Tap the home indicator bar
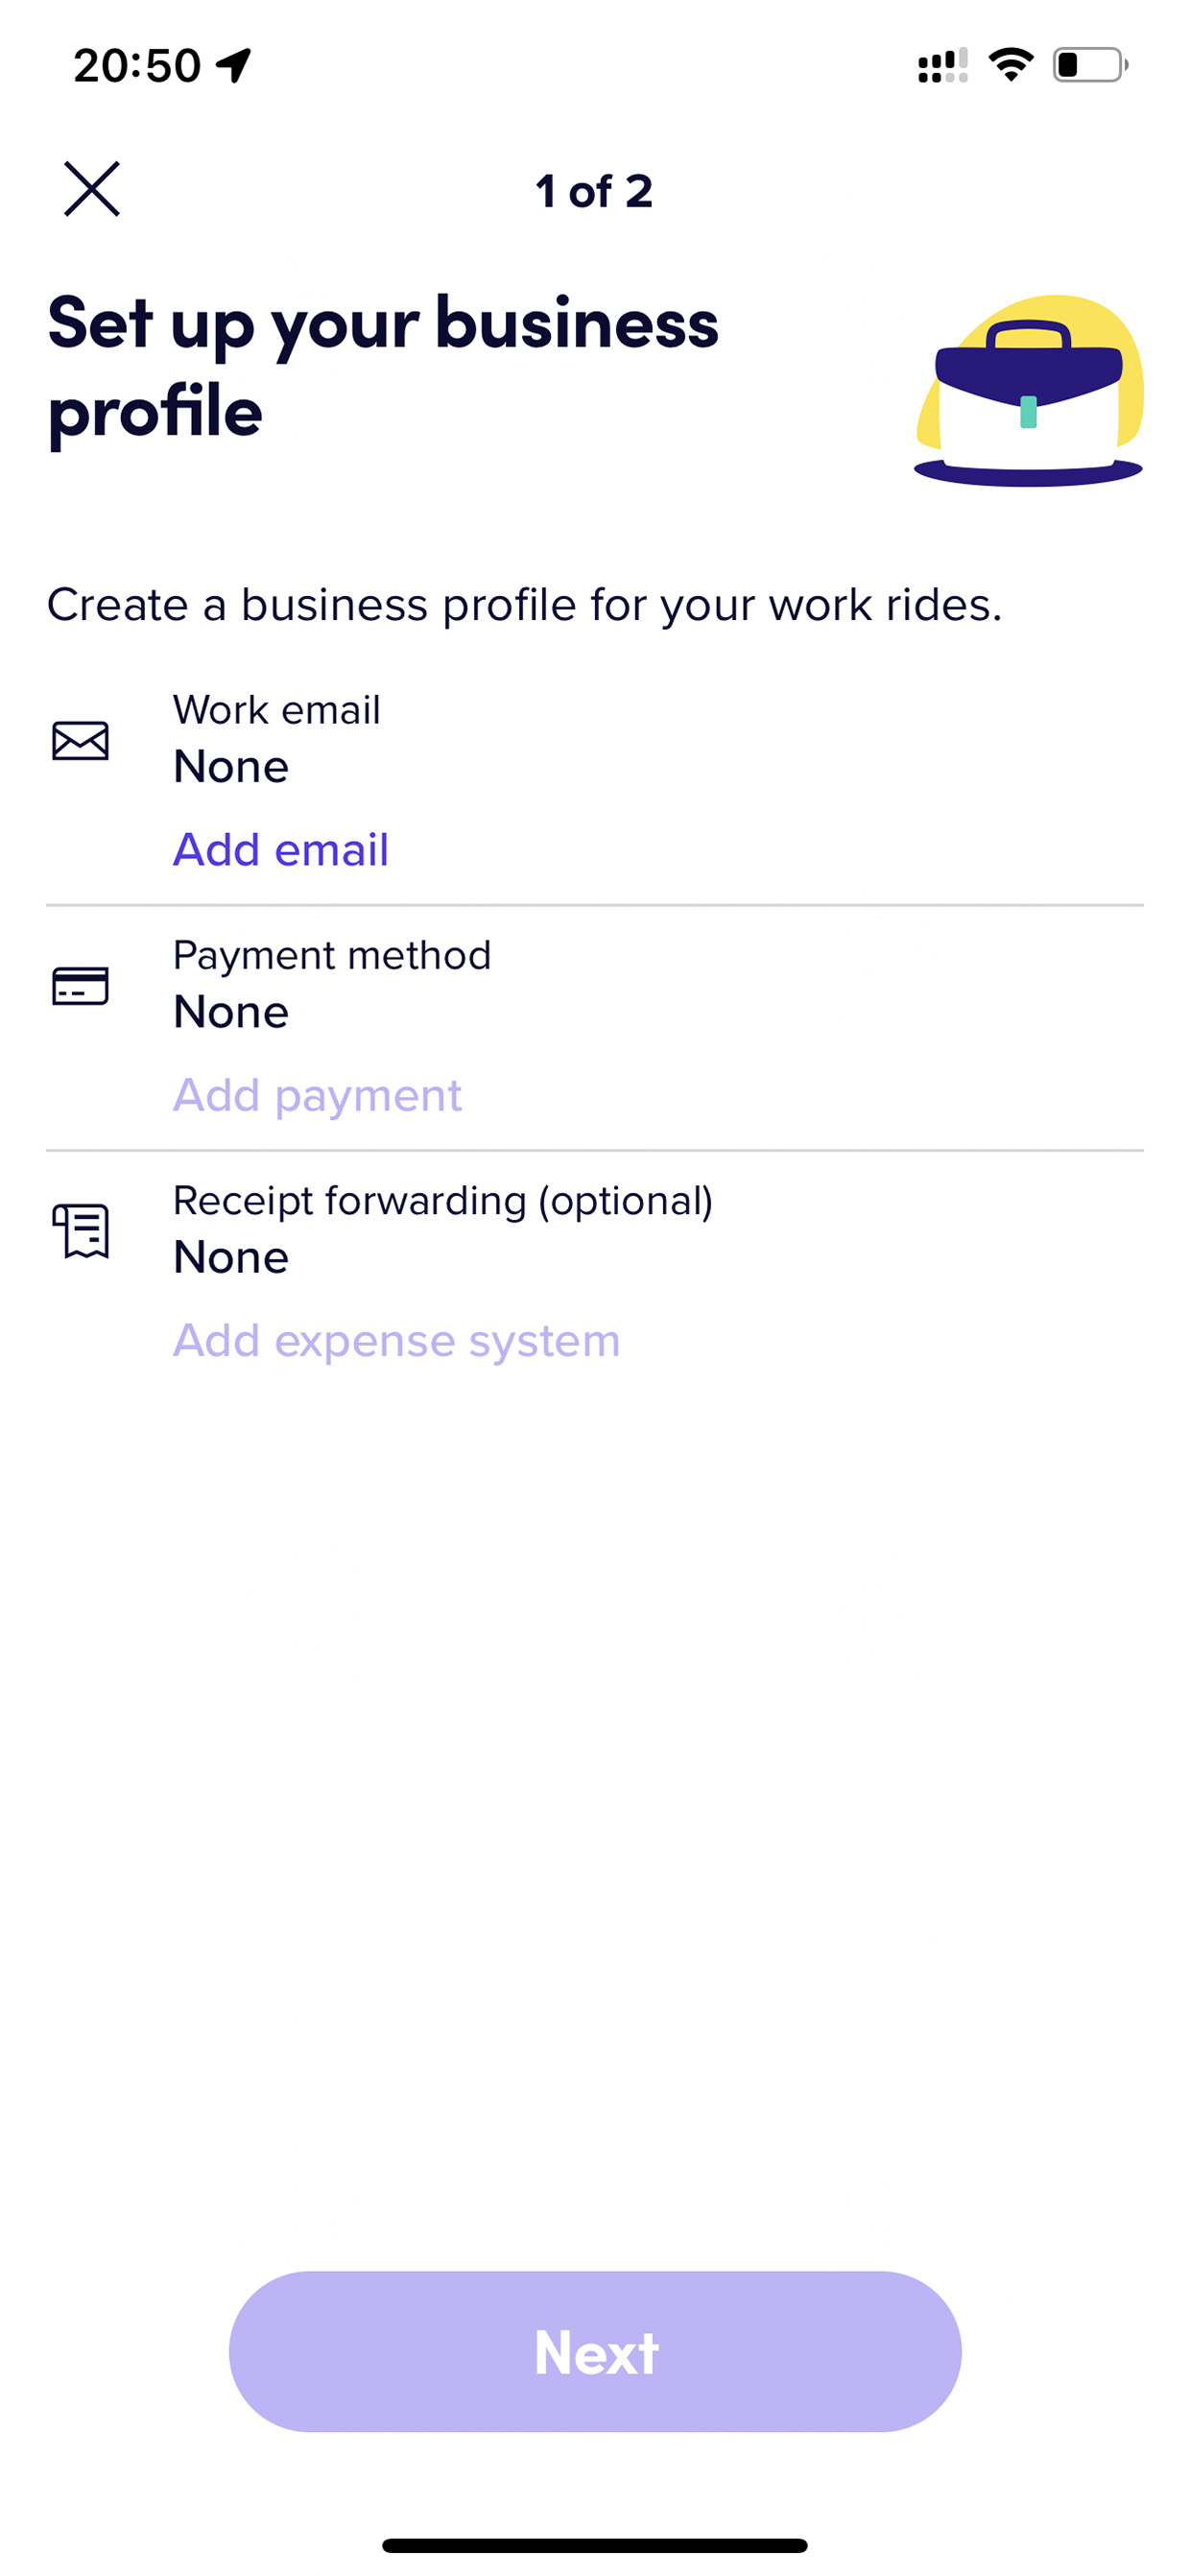 (595, 2545)
